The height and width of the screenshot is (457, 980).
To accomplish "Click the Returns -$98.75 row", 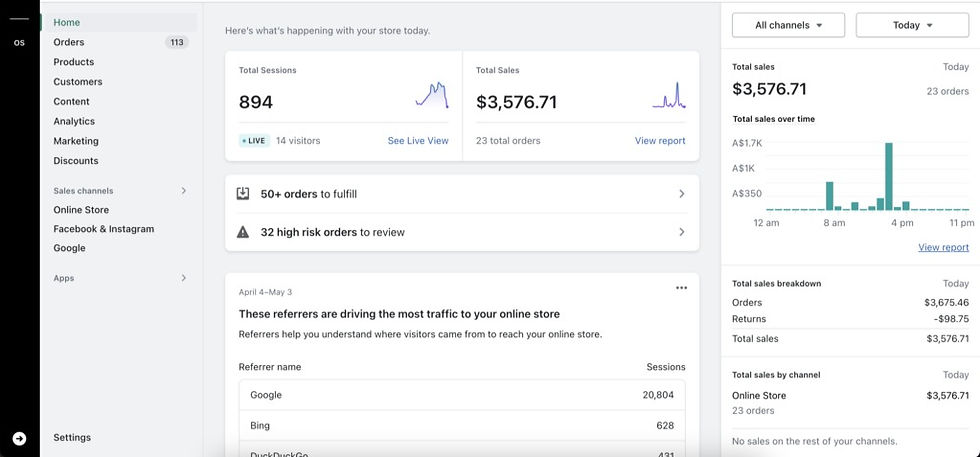I will pos(850,319).
